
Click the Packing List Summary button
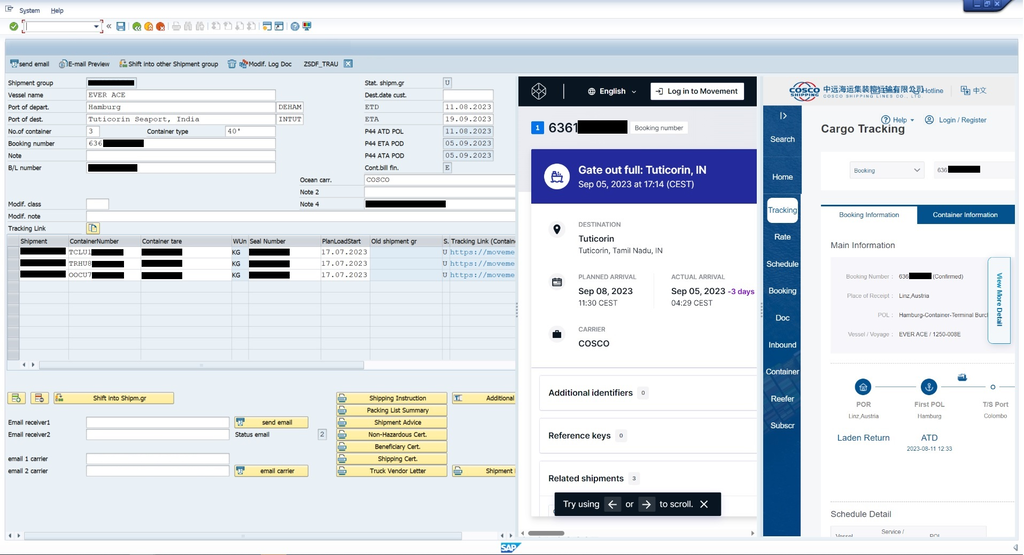click(x=391, y=410)
